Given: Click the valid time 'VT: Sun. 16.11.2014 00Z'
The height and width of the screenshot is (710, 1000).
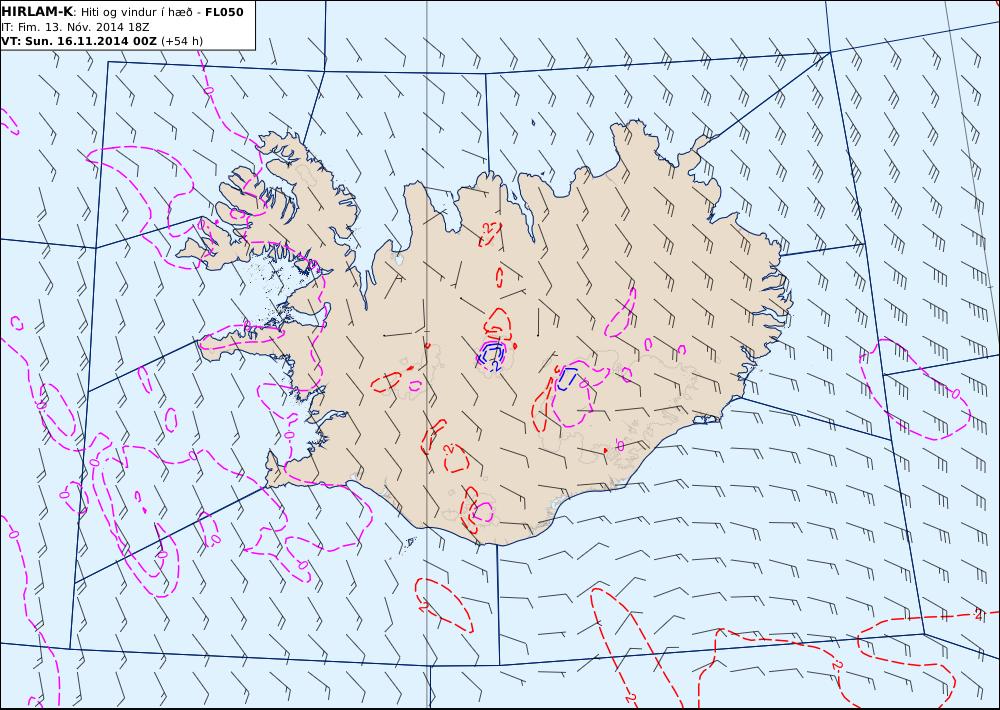Looking at the screenshot, I should pyautogui.click(x=79, y=41).
